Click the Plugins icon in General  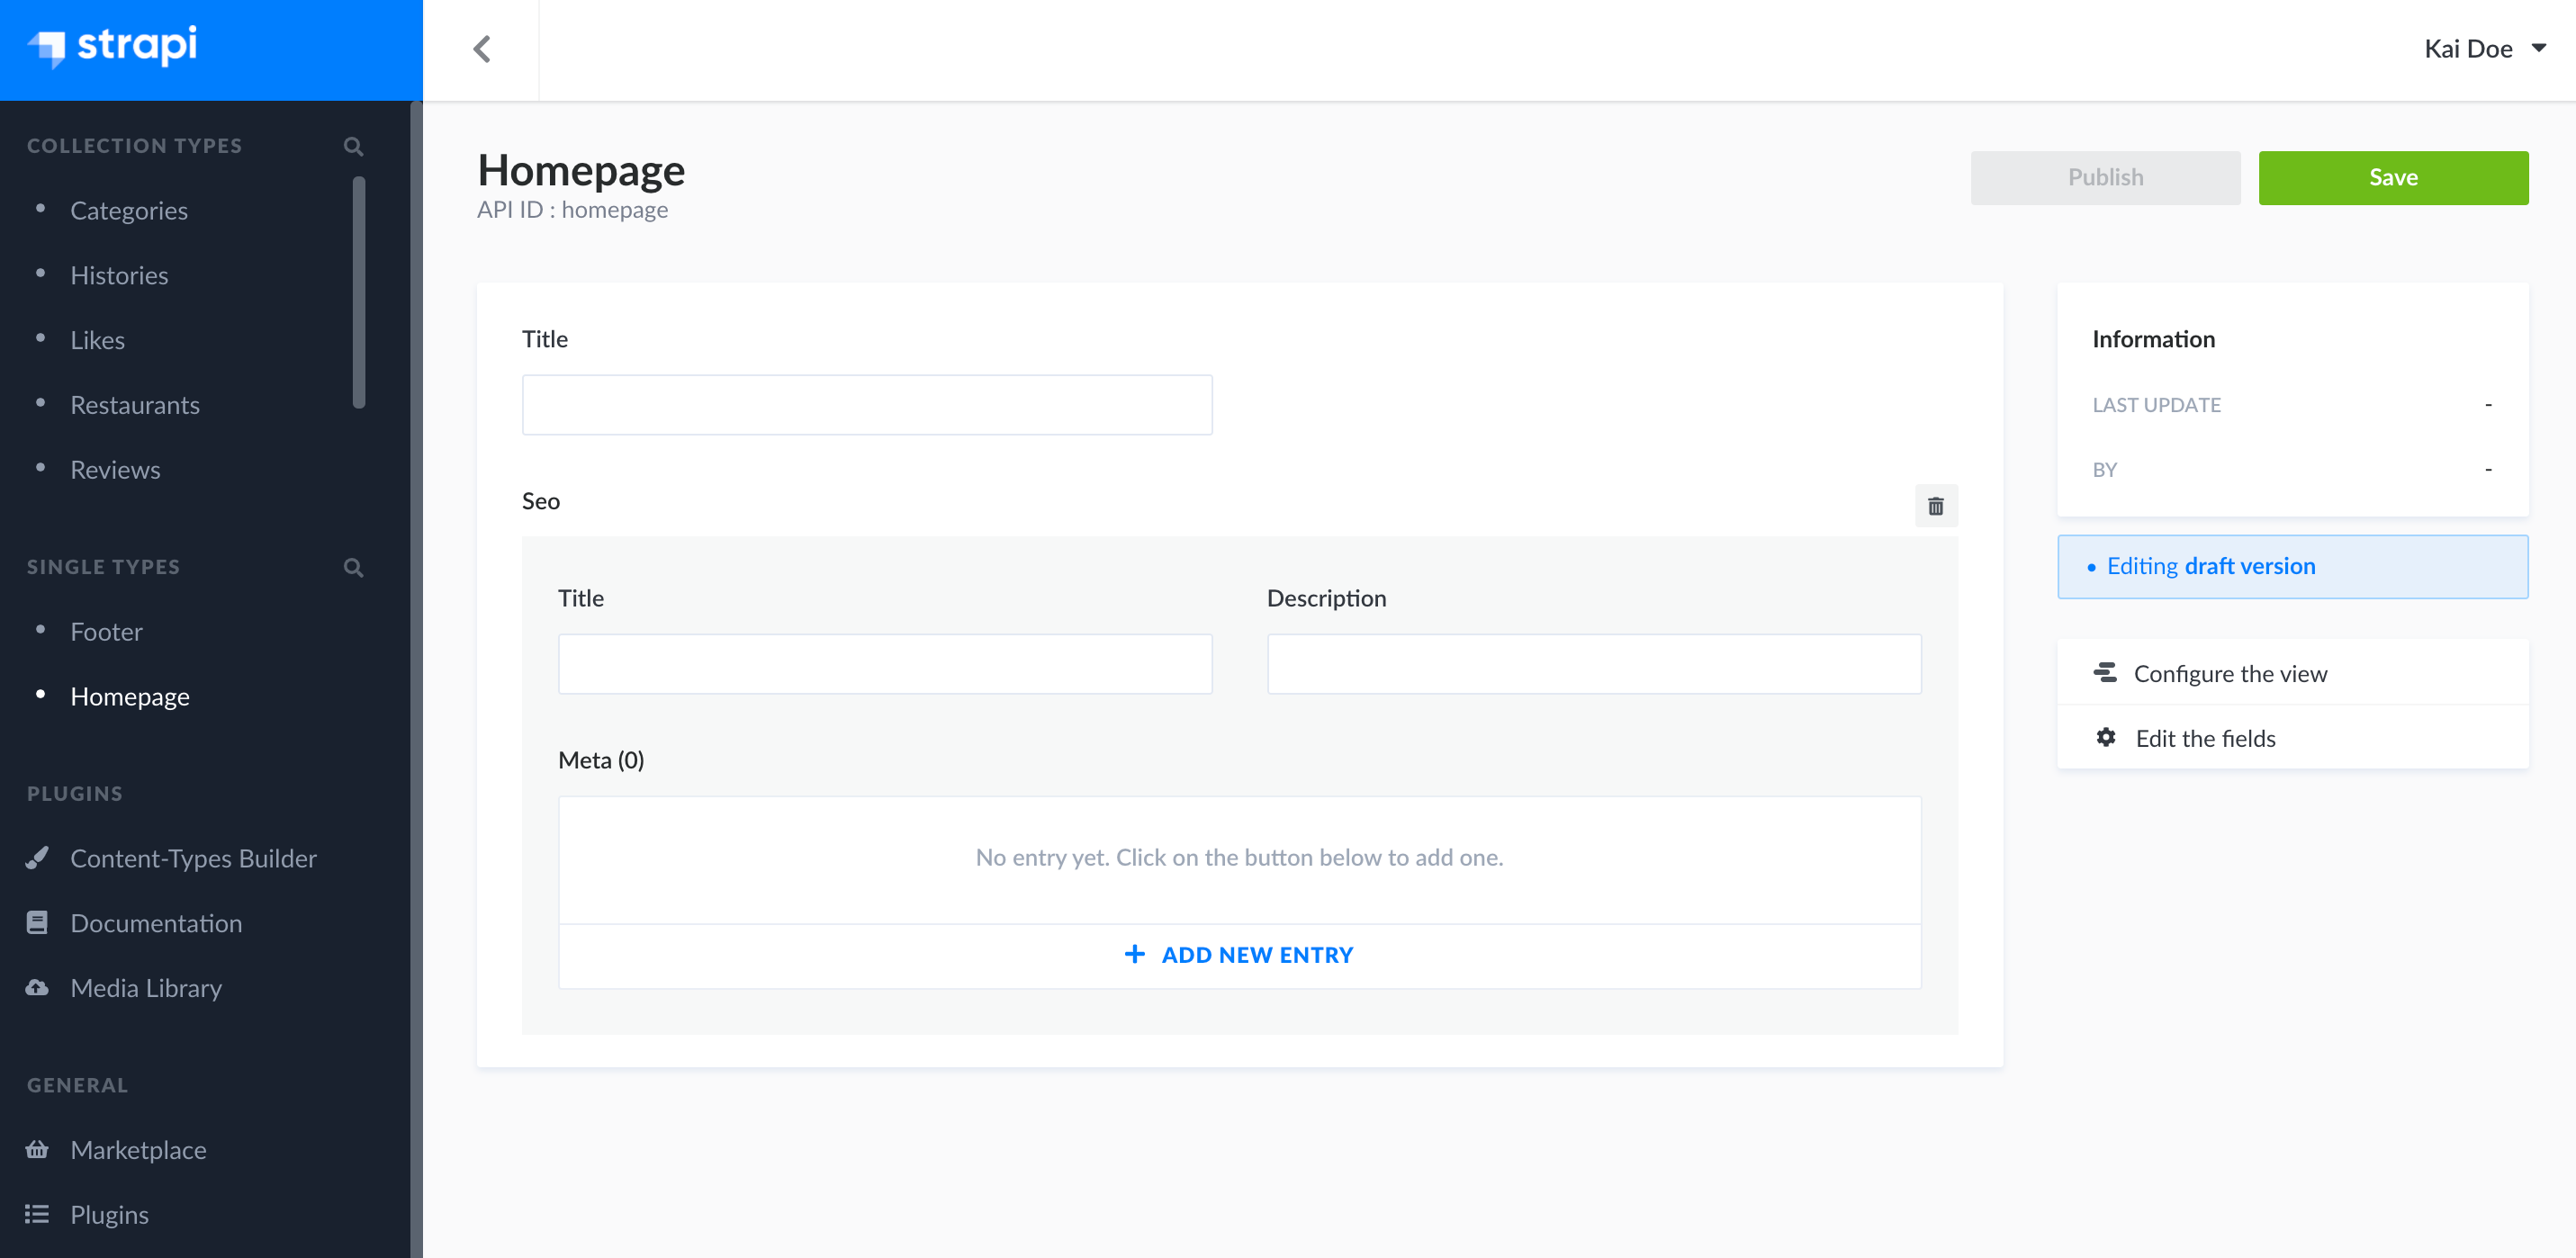tap(36, 1214)
